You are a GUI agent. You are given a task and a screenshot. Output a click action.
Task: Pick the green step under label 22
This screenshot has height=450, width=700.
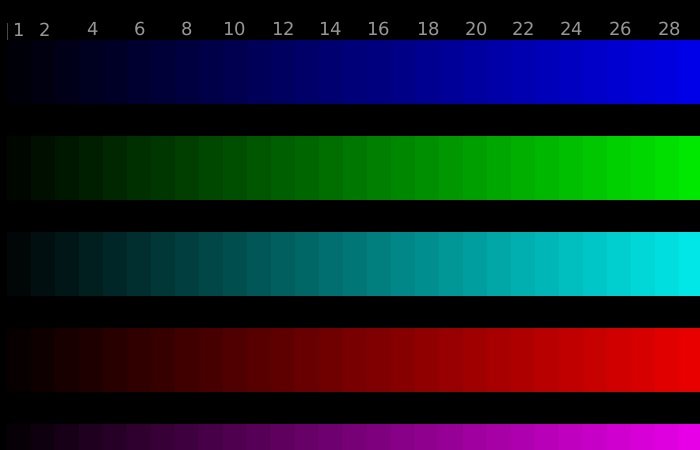pyautogui.click(x=522, y=168)
